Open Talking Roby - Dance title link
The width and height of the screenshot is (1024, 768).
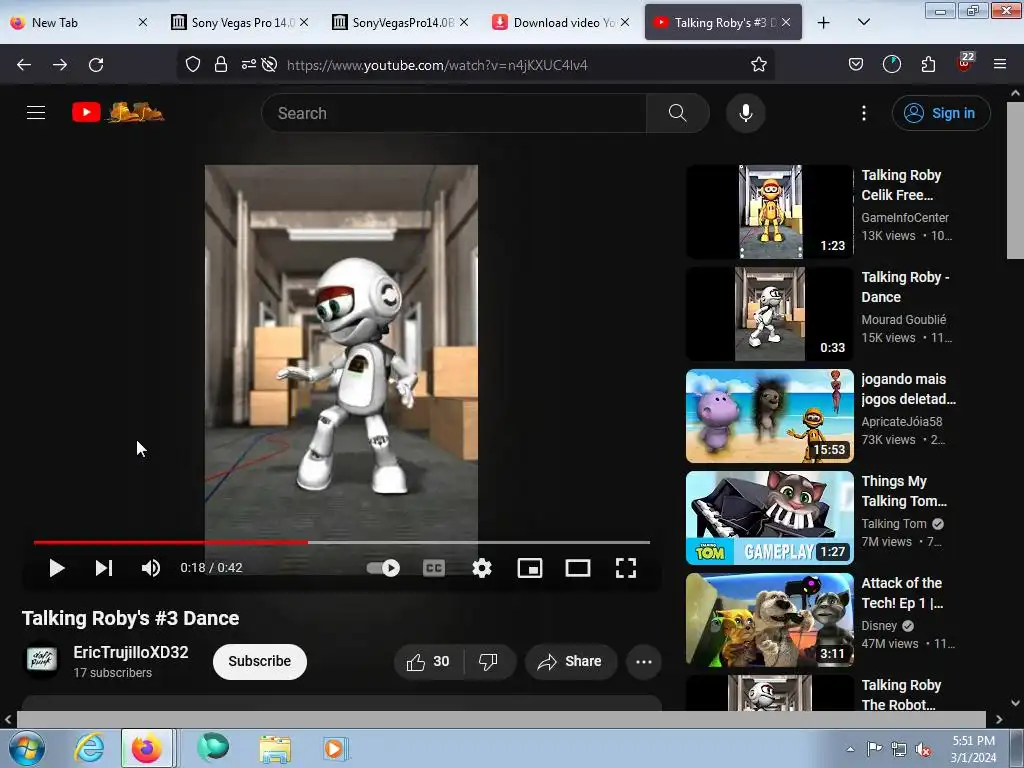905,287
